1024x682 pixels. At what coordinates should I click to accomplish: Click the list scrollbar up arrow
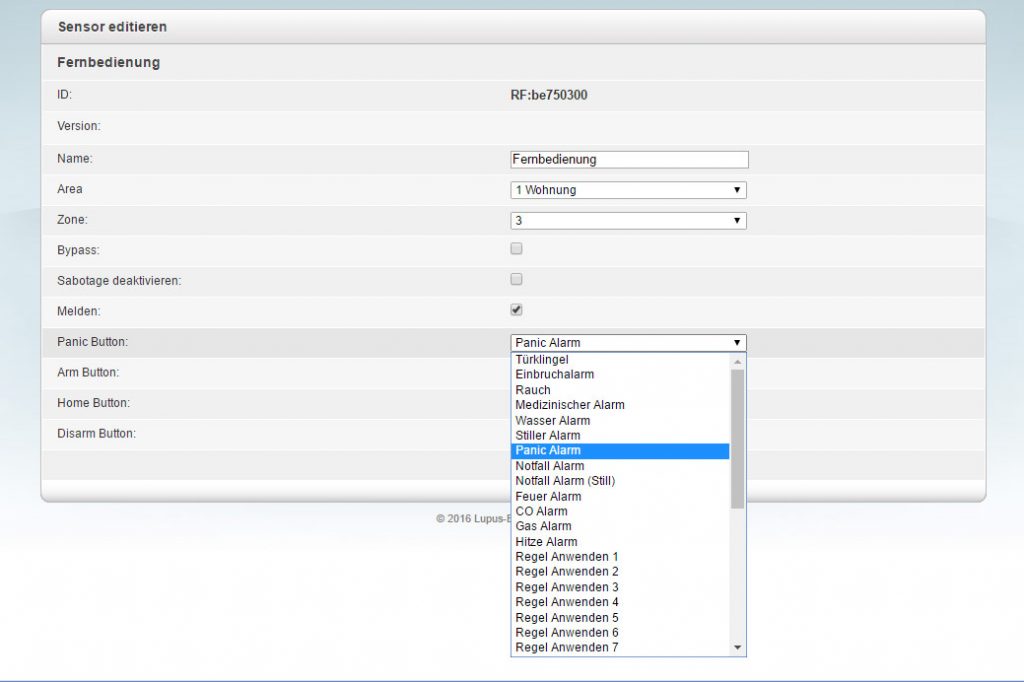[738, 361]
